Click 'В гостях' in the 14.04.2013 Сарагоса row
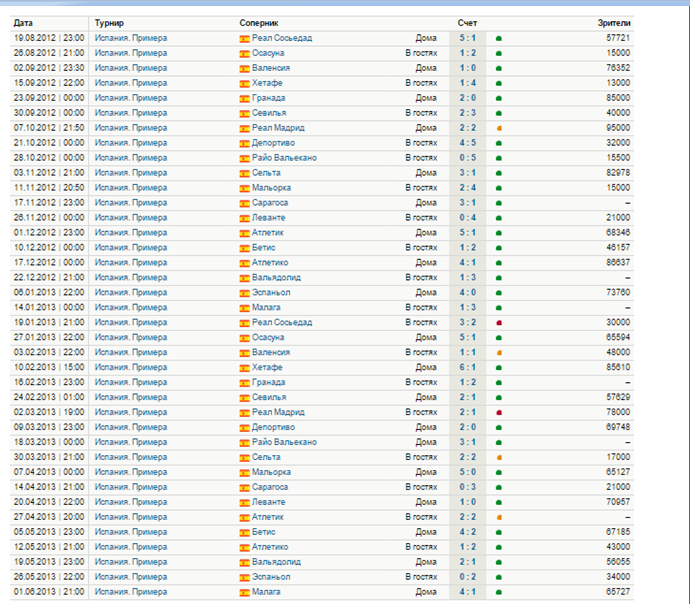Image resolution: width=690 pixels, height=604 pixels. (x=421, y=487)
